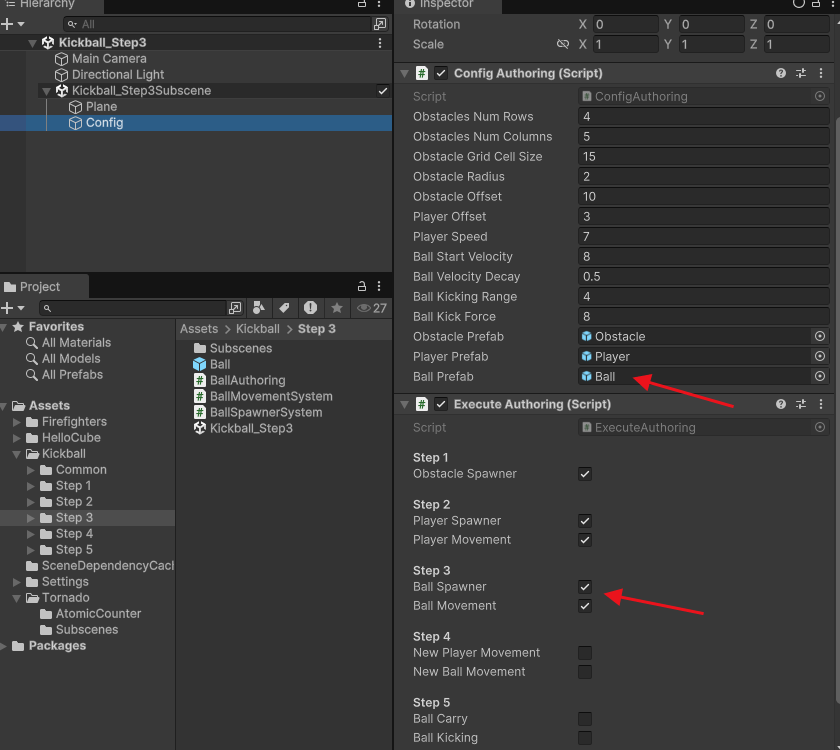Click Search by Import Log Type icon
The height and width of the screenshot is (750, 840).
310,308
